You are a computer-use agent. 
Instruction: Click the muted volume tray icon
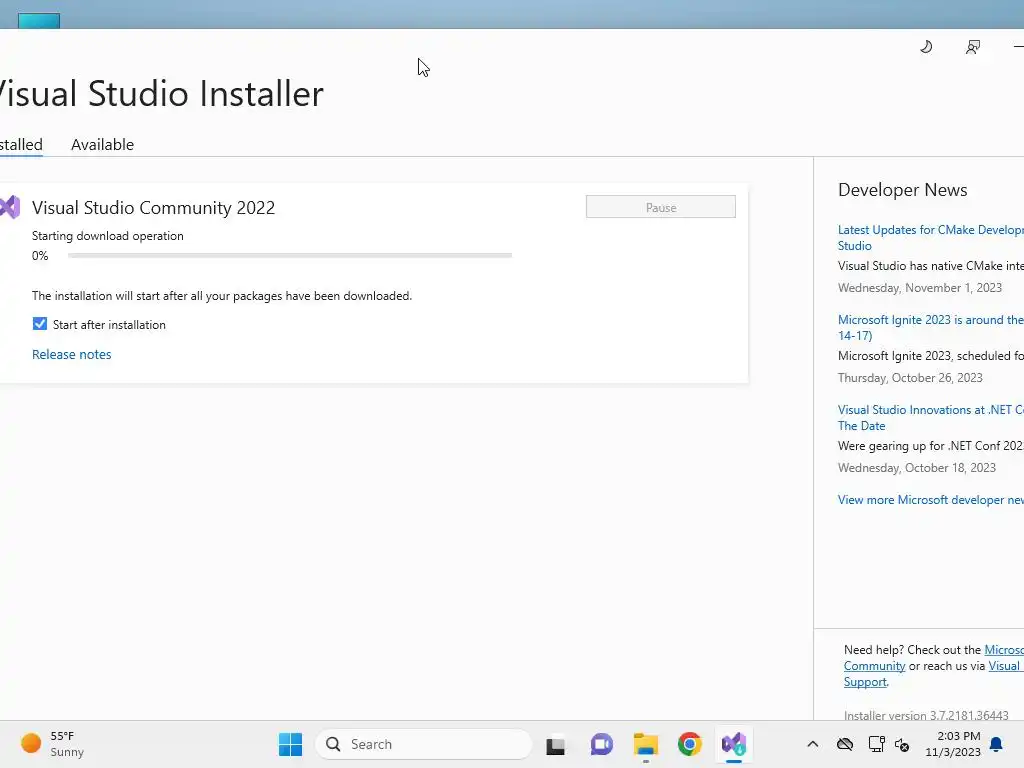[x=903, y=744]
